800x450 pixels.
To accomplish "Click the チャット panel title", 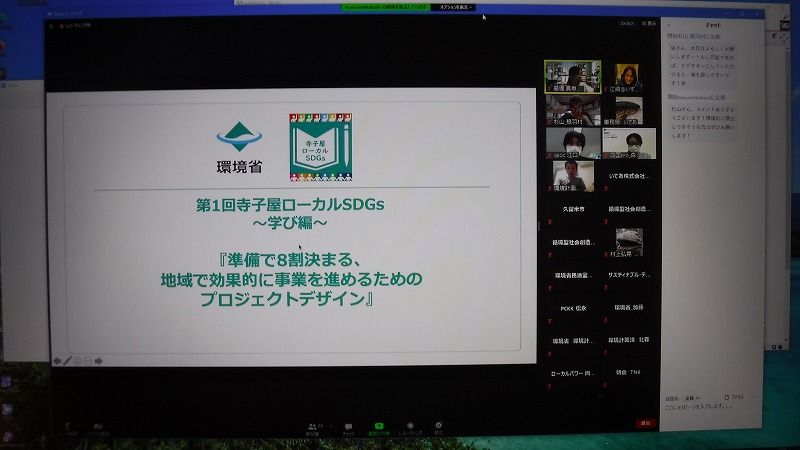I will tap(713, 24).
